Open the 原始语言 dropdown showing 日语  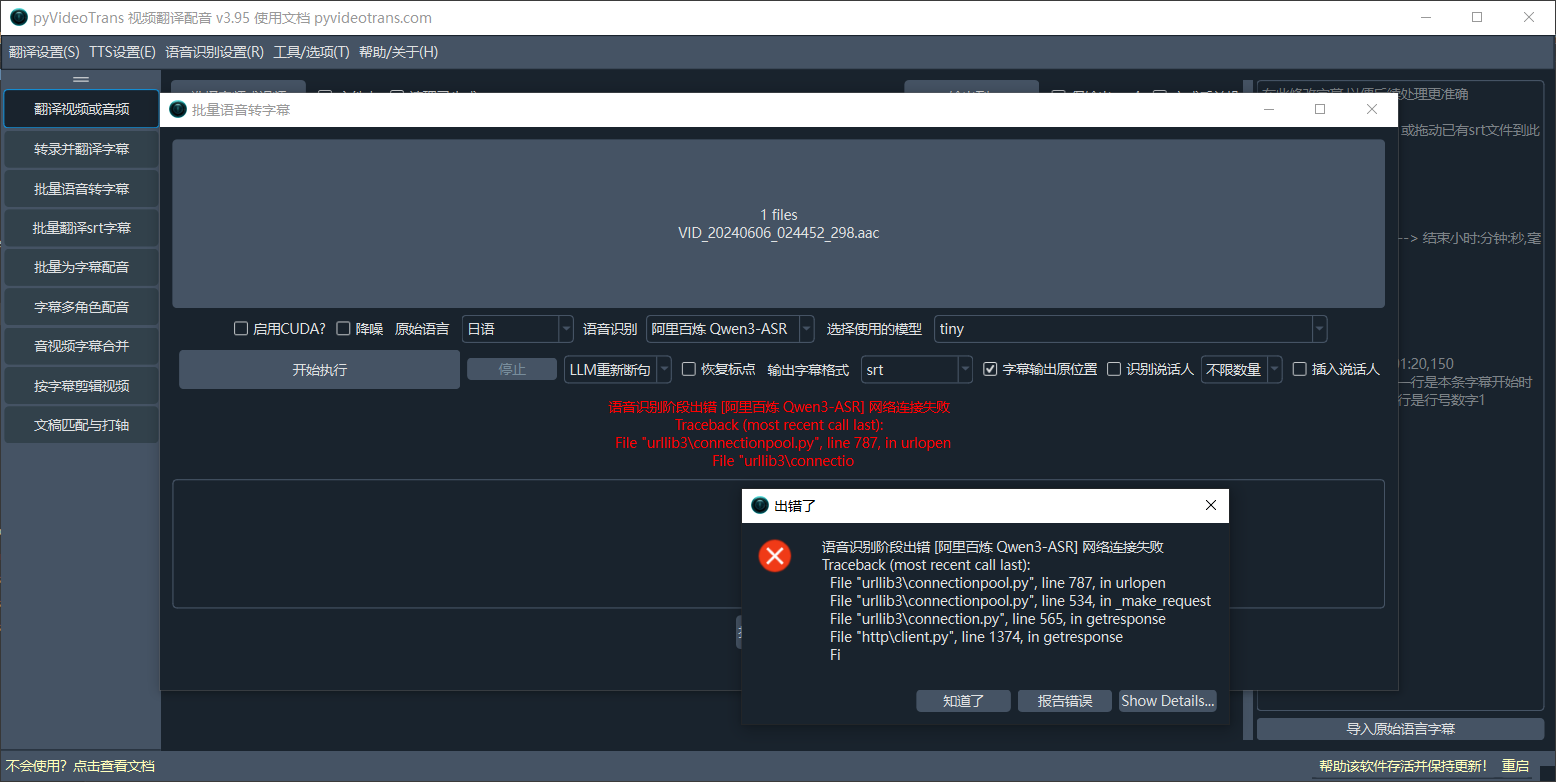[x=517, y=329]
